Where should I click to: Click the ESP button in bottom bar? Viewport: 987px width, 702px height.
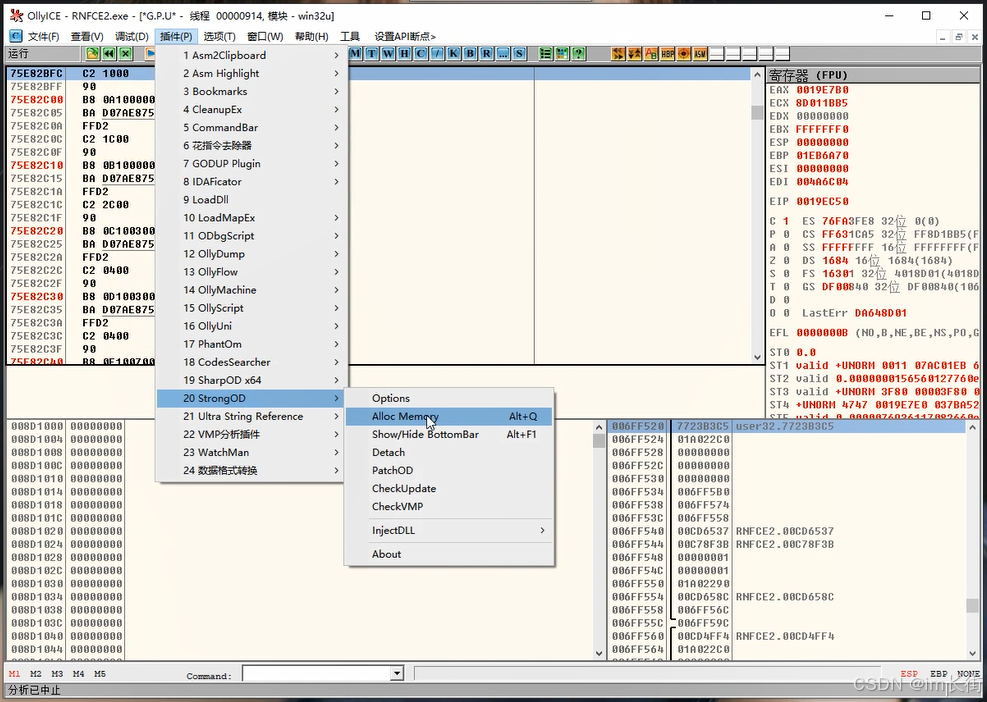pos(909,674)
